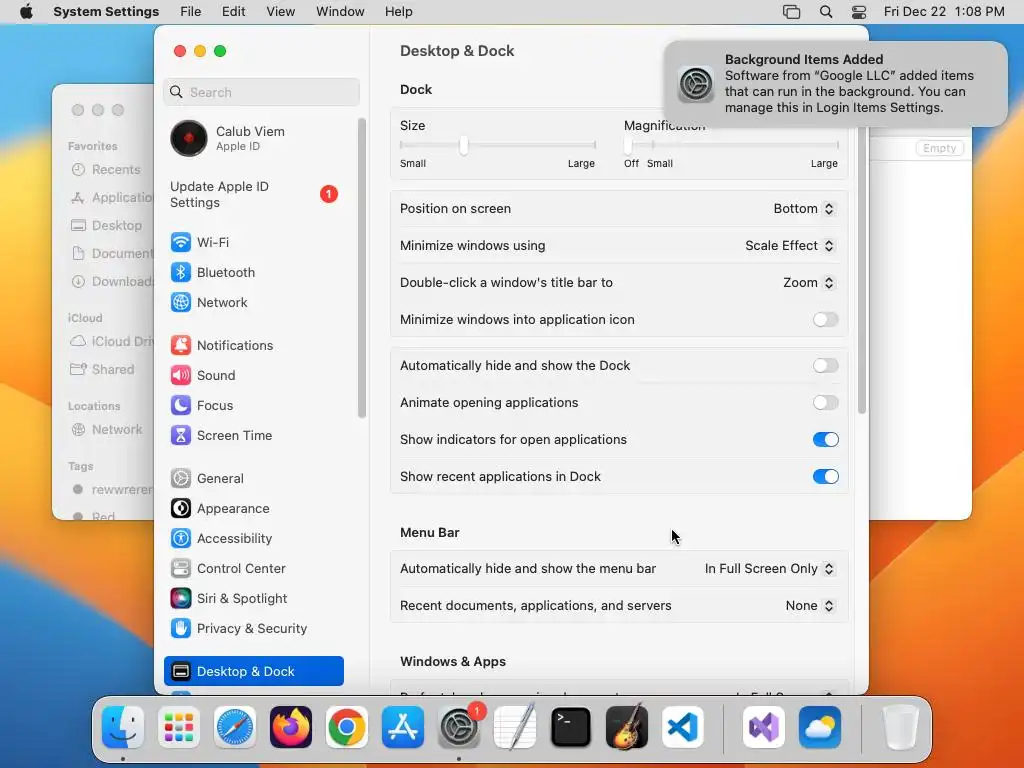Open the View menu
Screen dimensions: 1024x768
click(281, 12)
